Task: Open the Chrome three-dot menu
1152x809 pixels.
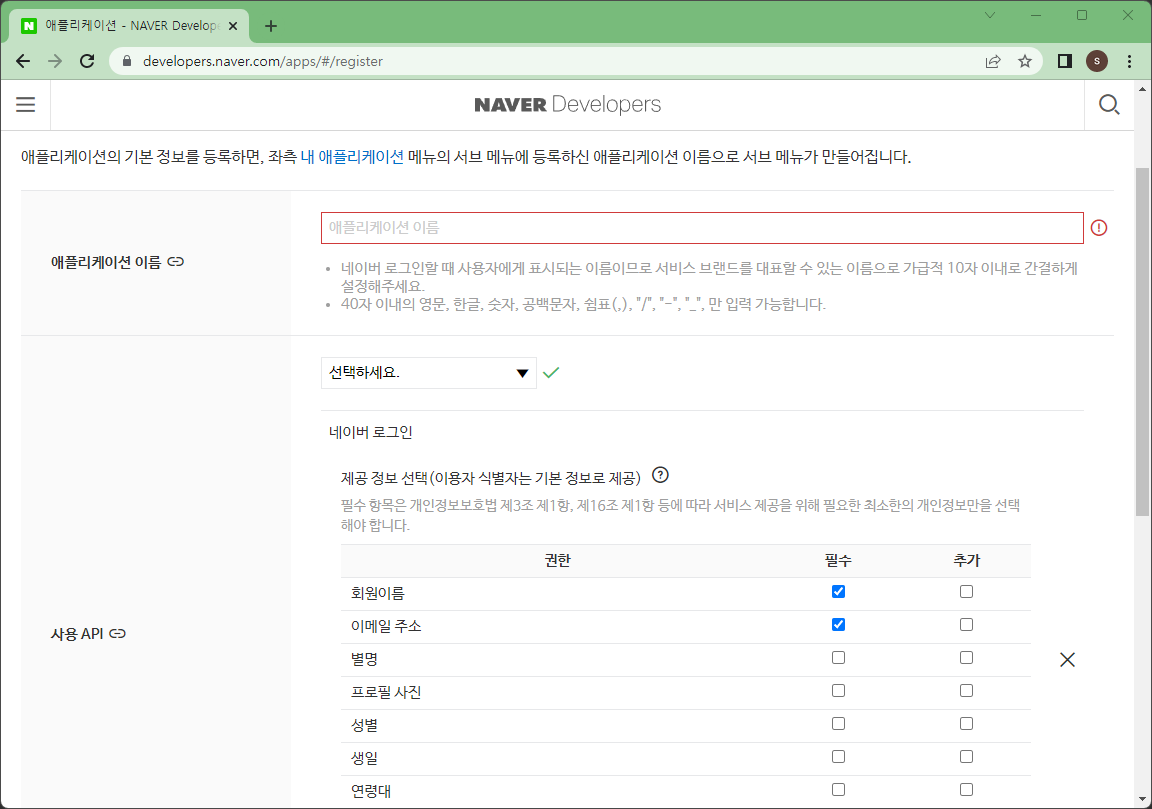Action: pyautogui.click(x=1129, y=61)
